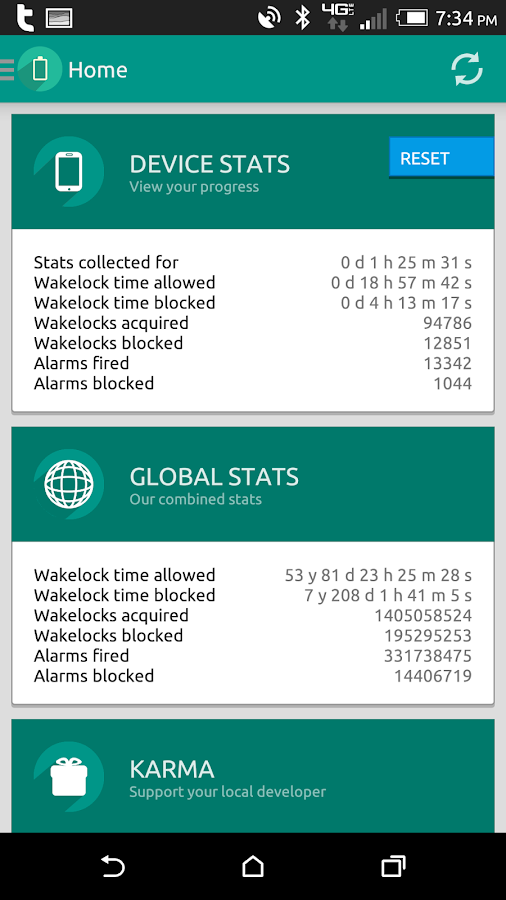Open the GLOBAL STATS card header
The height and width of the screenshot is (900, 506).
(252, 484)
